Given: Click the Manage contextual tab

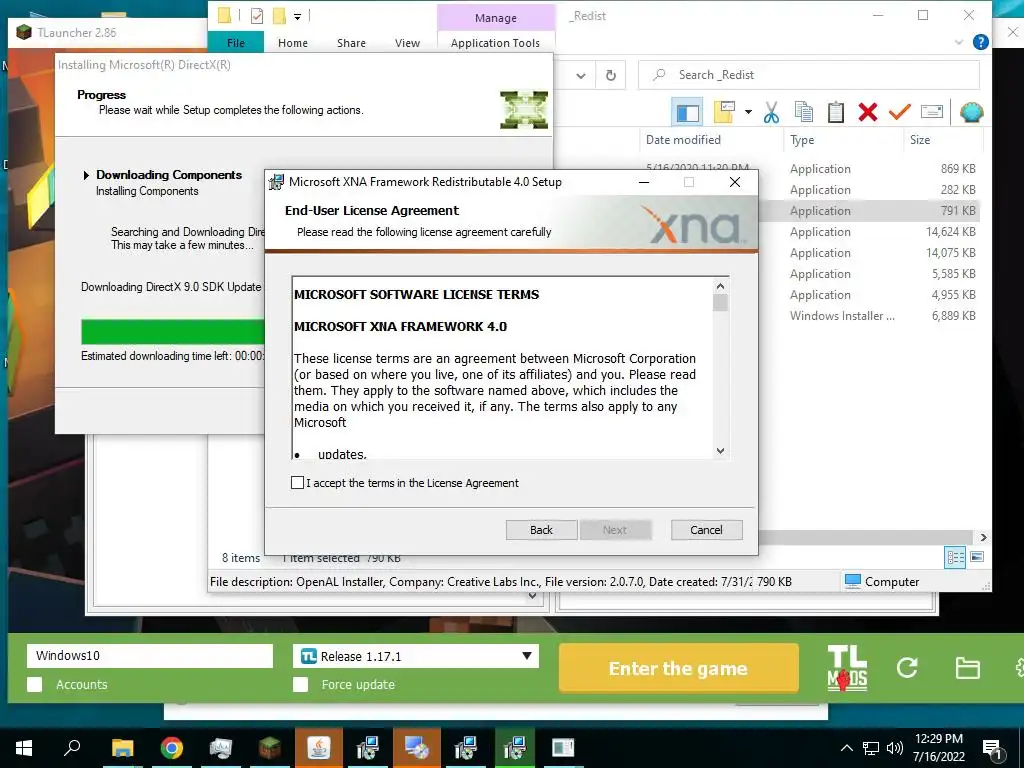Looking at the screenshot, I should 496,18.
